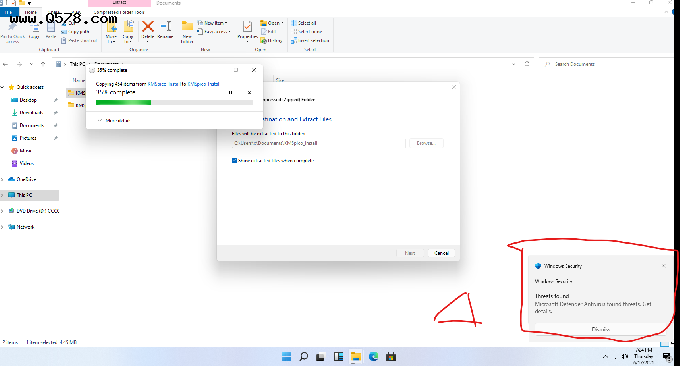Image resolution: width=680 pixels, height=366 pixels.
Task: Click Paste shortcut in Clipboard group
Action: [79, 41]
